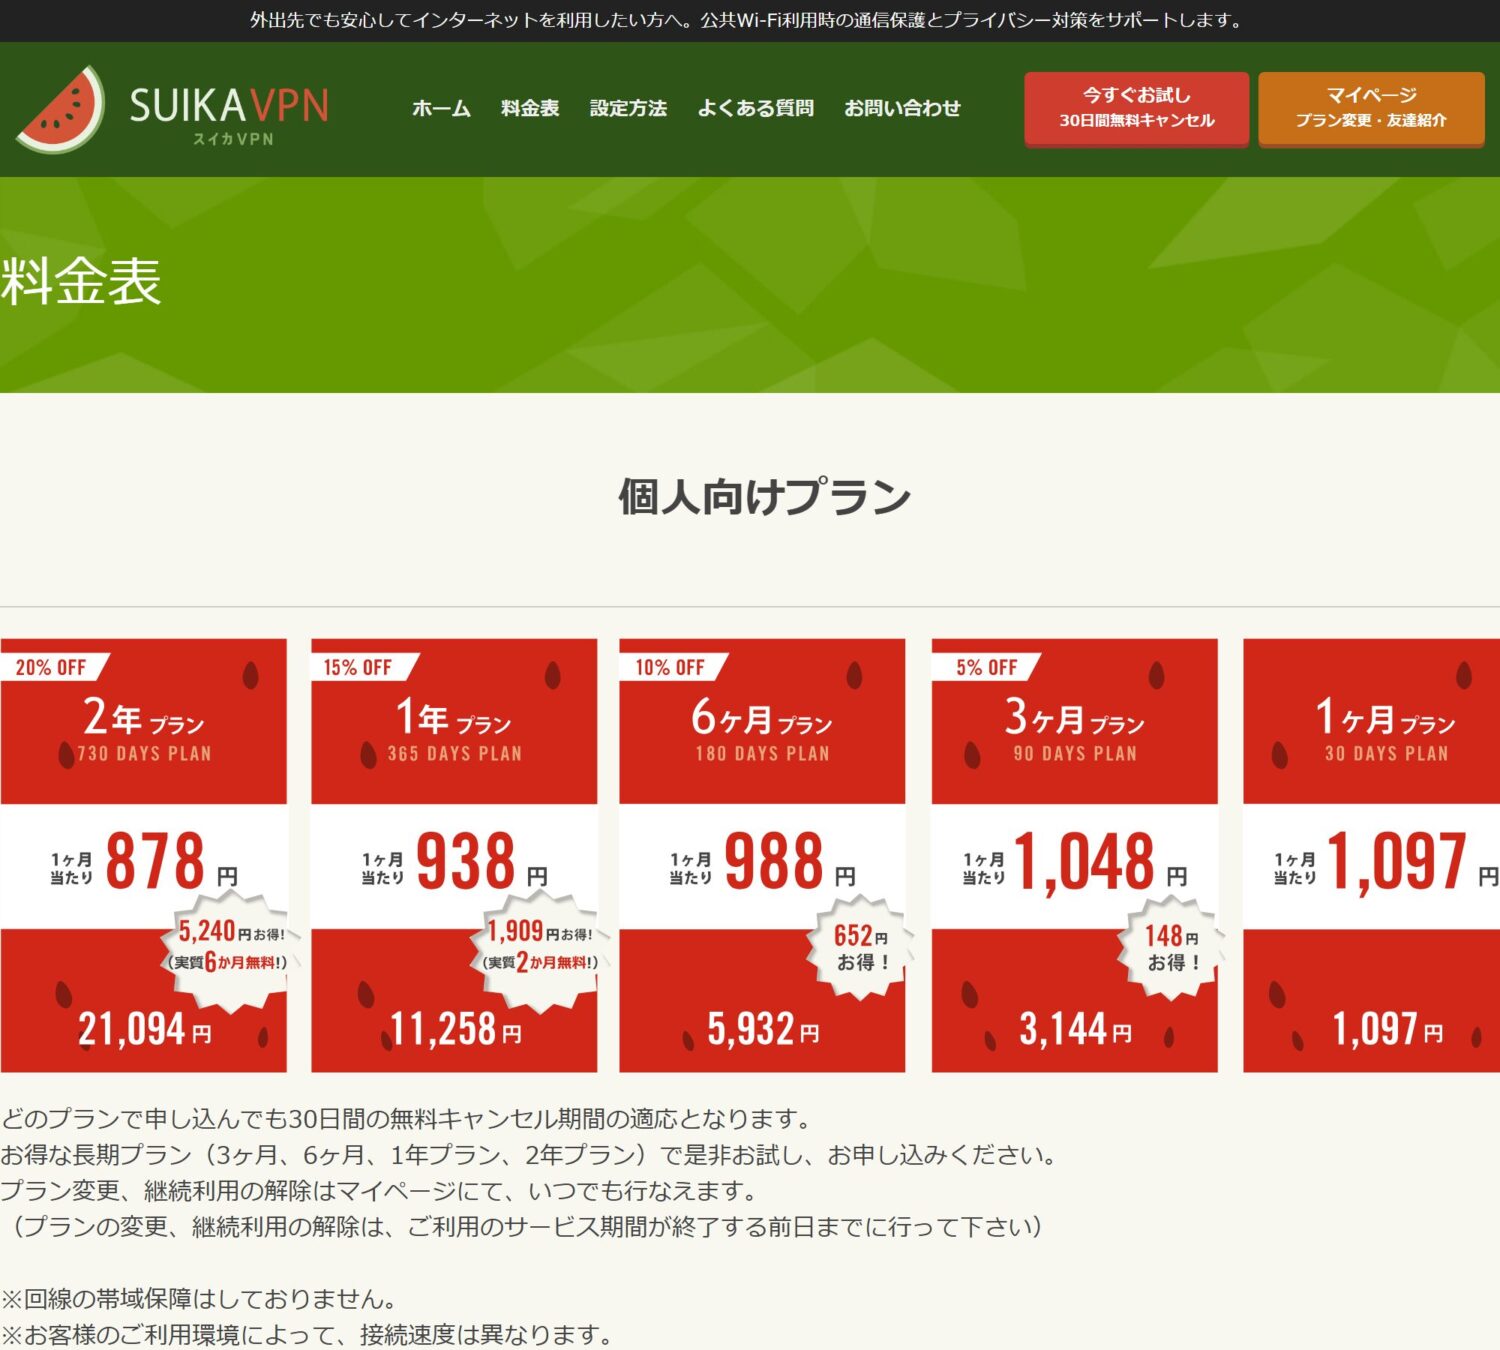The height and width of the screenshot is (1350, 1500).
Task: Click the top announcement bar text
Action: tap(747, 20)
